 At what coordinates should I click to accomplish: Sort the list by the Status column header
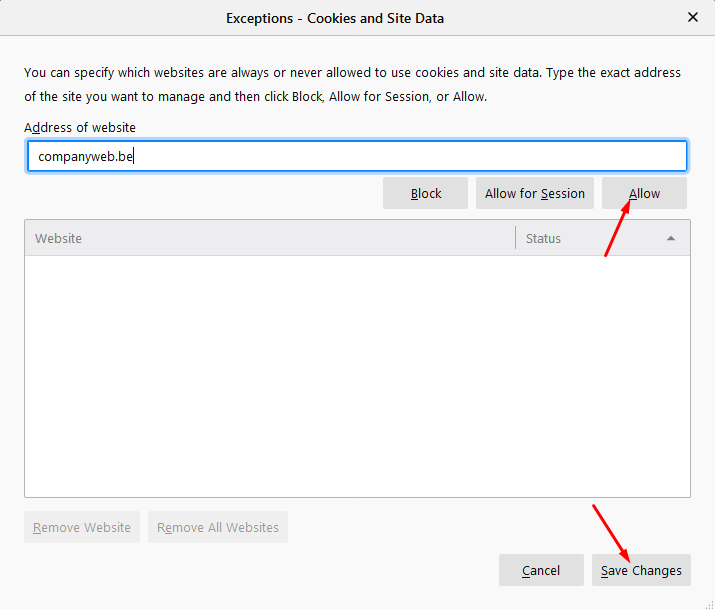[x=590, y=238]
